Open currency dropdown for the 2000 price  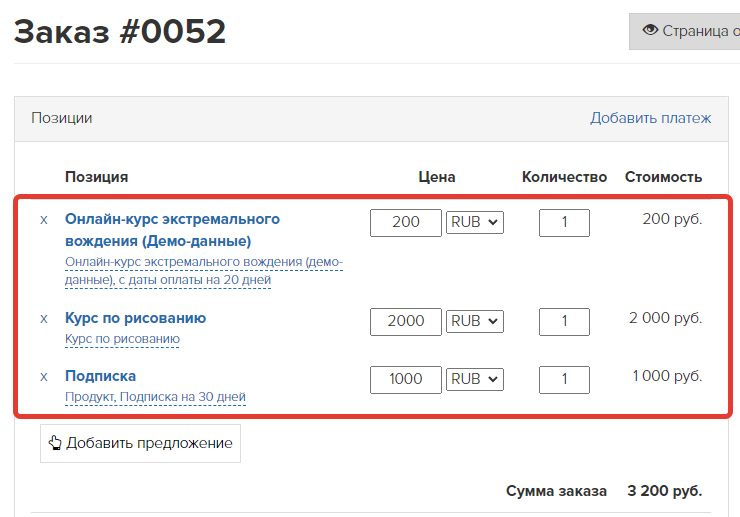(x=475, y=322)
